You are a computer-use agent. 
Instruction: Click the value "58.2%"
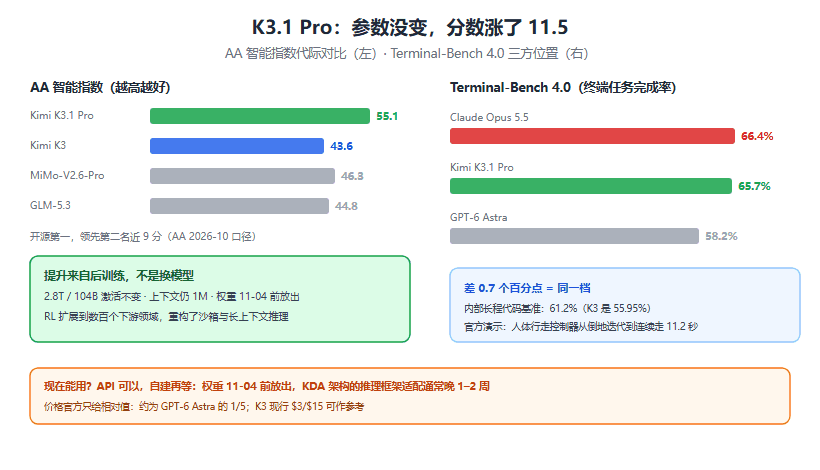721,236
